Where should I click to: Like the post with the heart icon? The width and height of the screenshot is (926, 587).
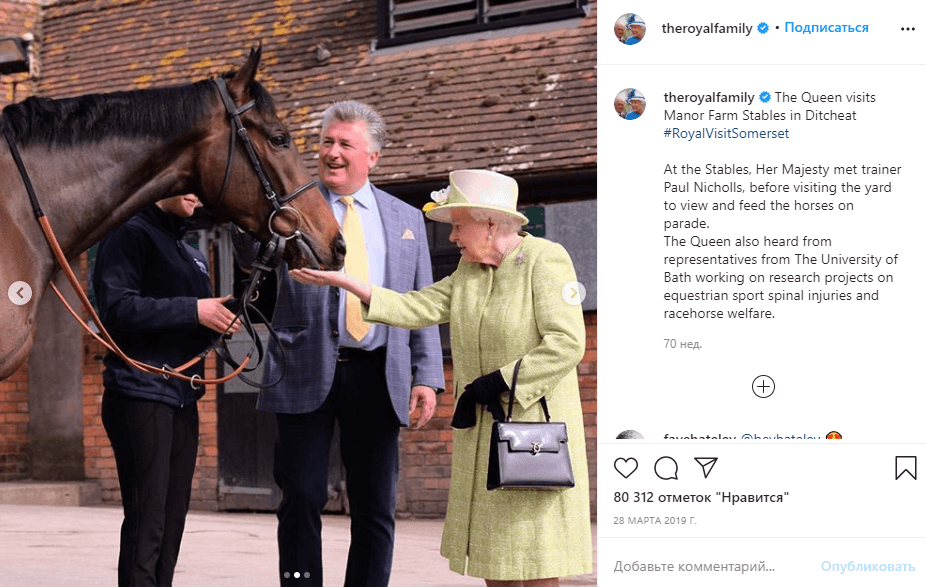click(625, 468)
